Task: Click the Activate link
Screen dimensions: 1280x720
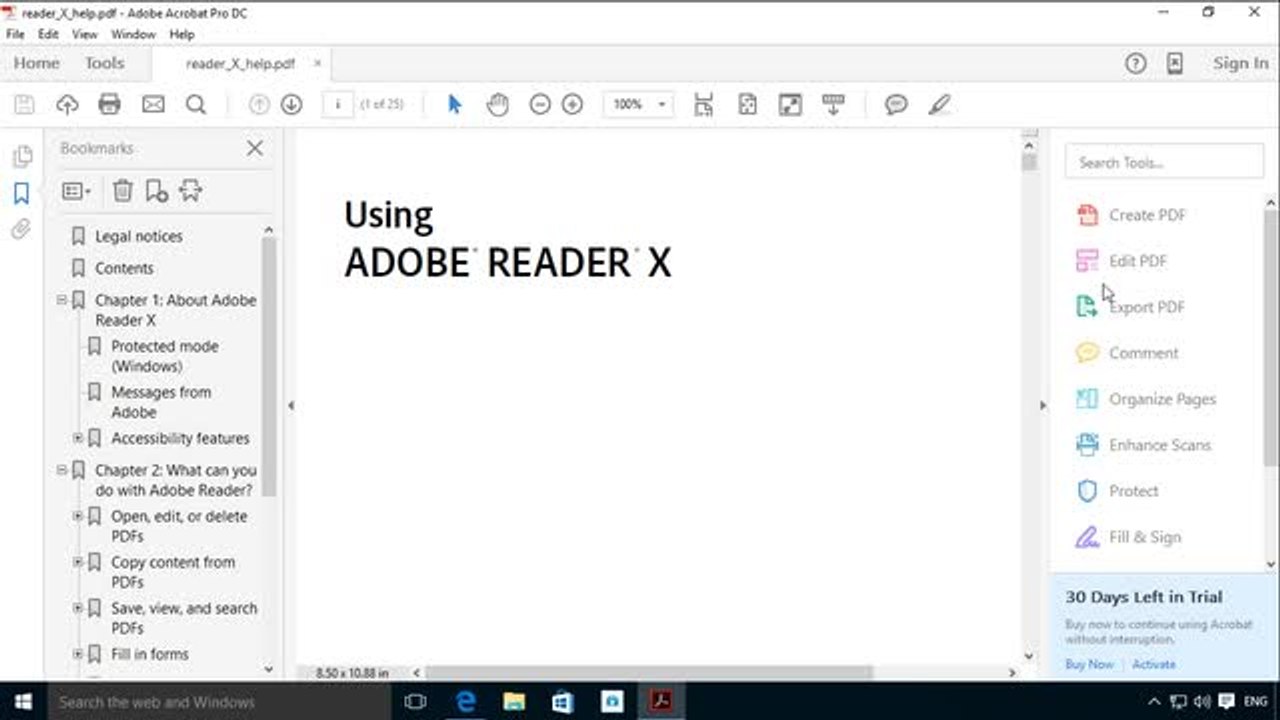Action: pyautogui.click(x=1154, y=664)
